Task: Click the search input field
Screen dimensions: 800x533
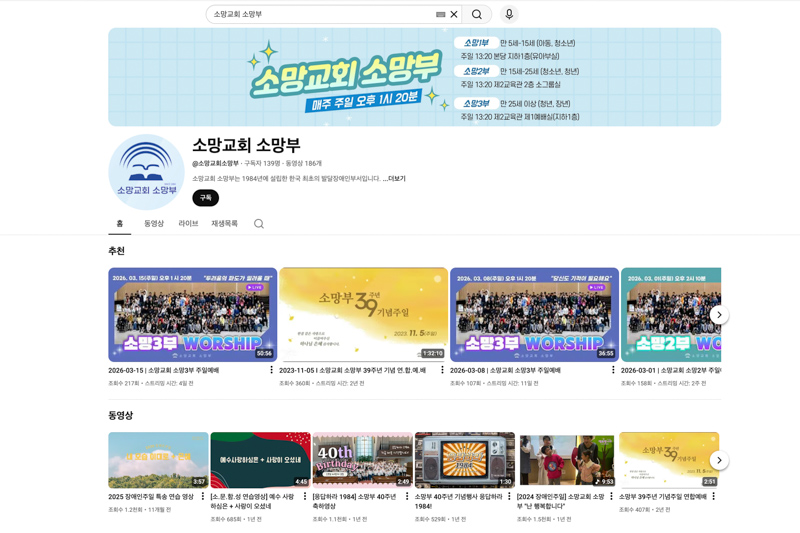Action: (x=320, y=14)
